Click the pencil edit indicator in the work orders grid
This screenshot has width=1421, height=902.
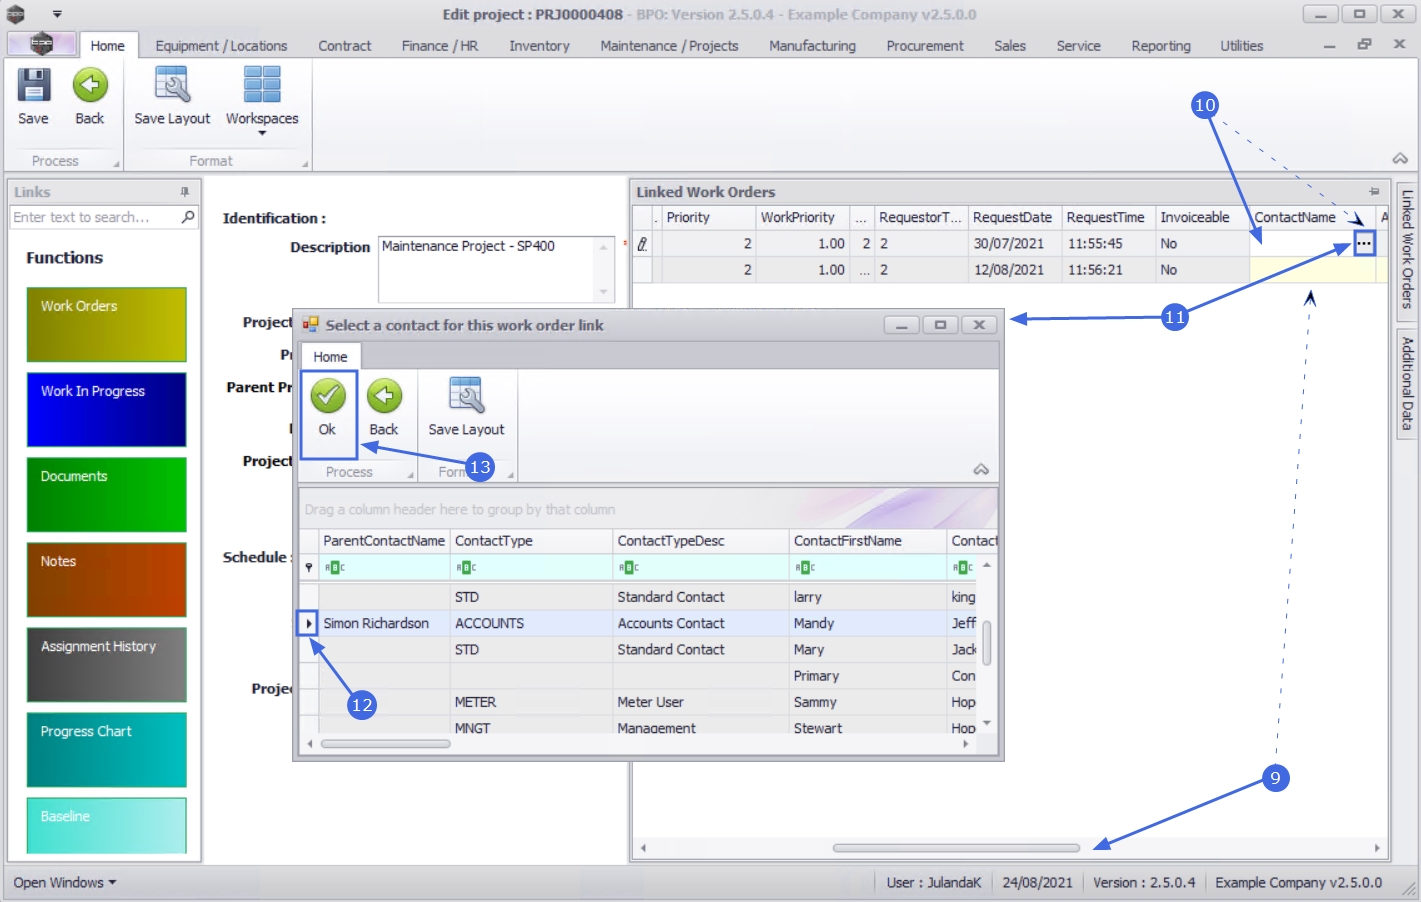point(642,243)
